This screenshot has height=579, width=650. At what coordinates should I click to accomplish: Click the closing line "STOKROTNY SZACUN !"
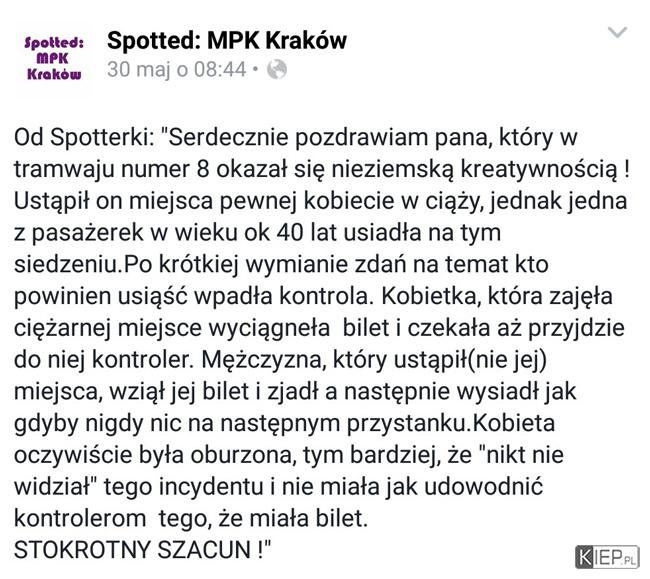(x=142, y=550)
